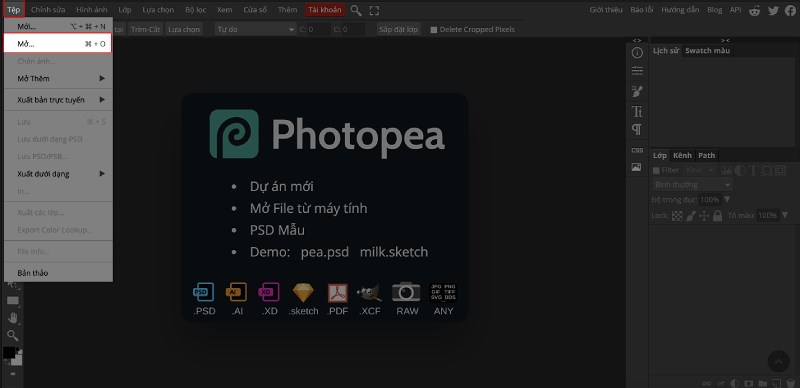Switch to the Swatch màu tab
Screen dimensions: 800x388
point(707,51)
